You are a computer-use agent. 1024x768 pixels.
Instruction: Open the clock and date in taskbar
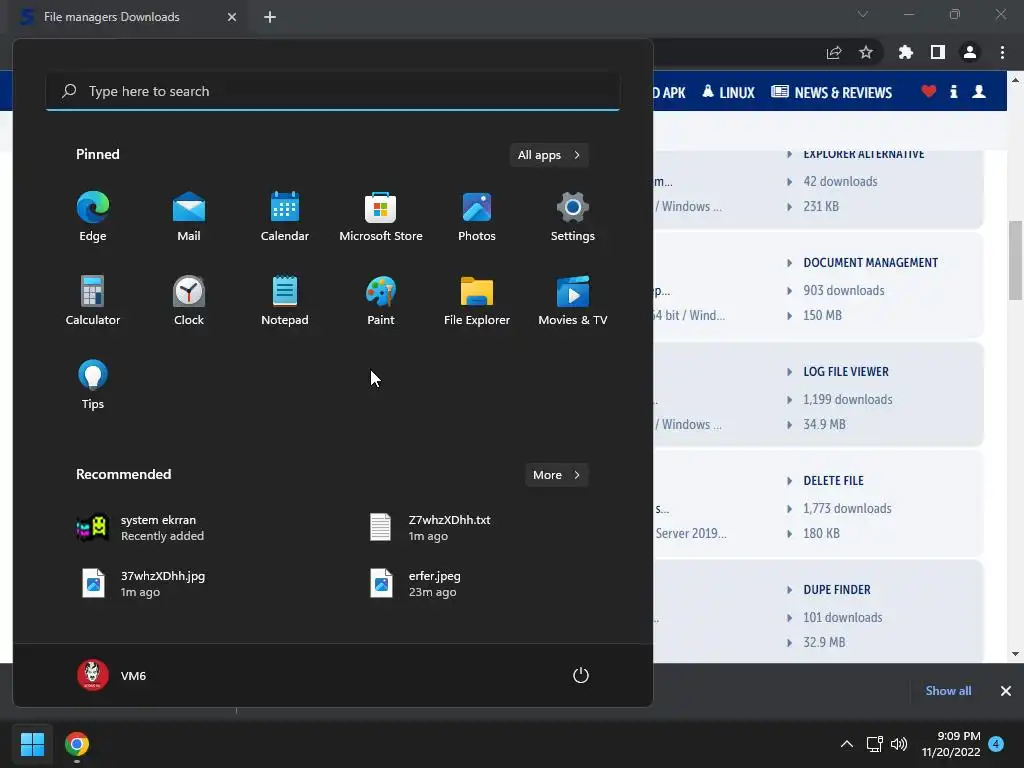coord(951,744)
